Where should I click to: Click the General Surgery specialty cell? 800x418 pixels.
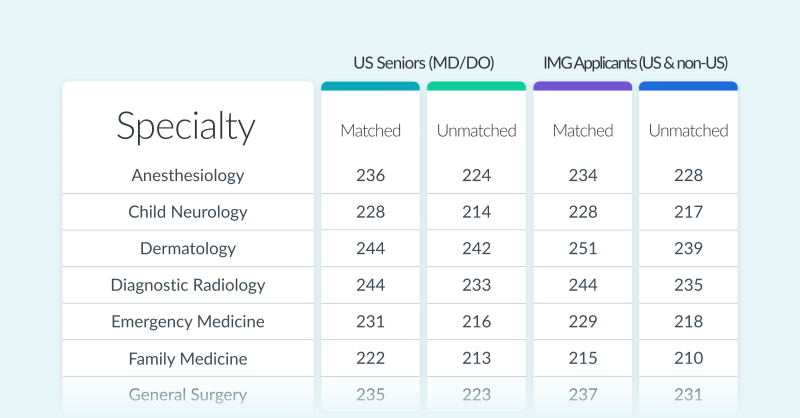pos(188,394)
